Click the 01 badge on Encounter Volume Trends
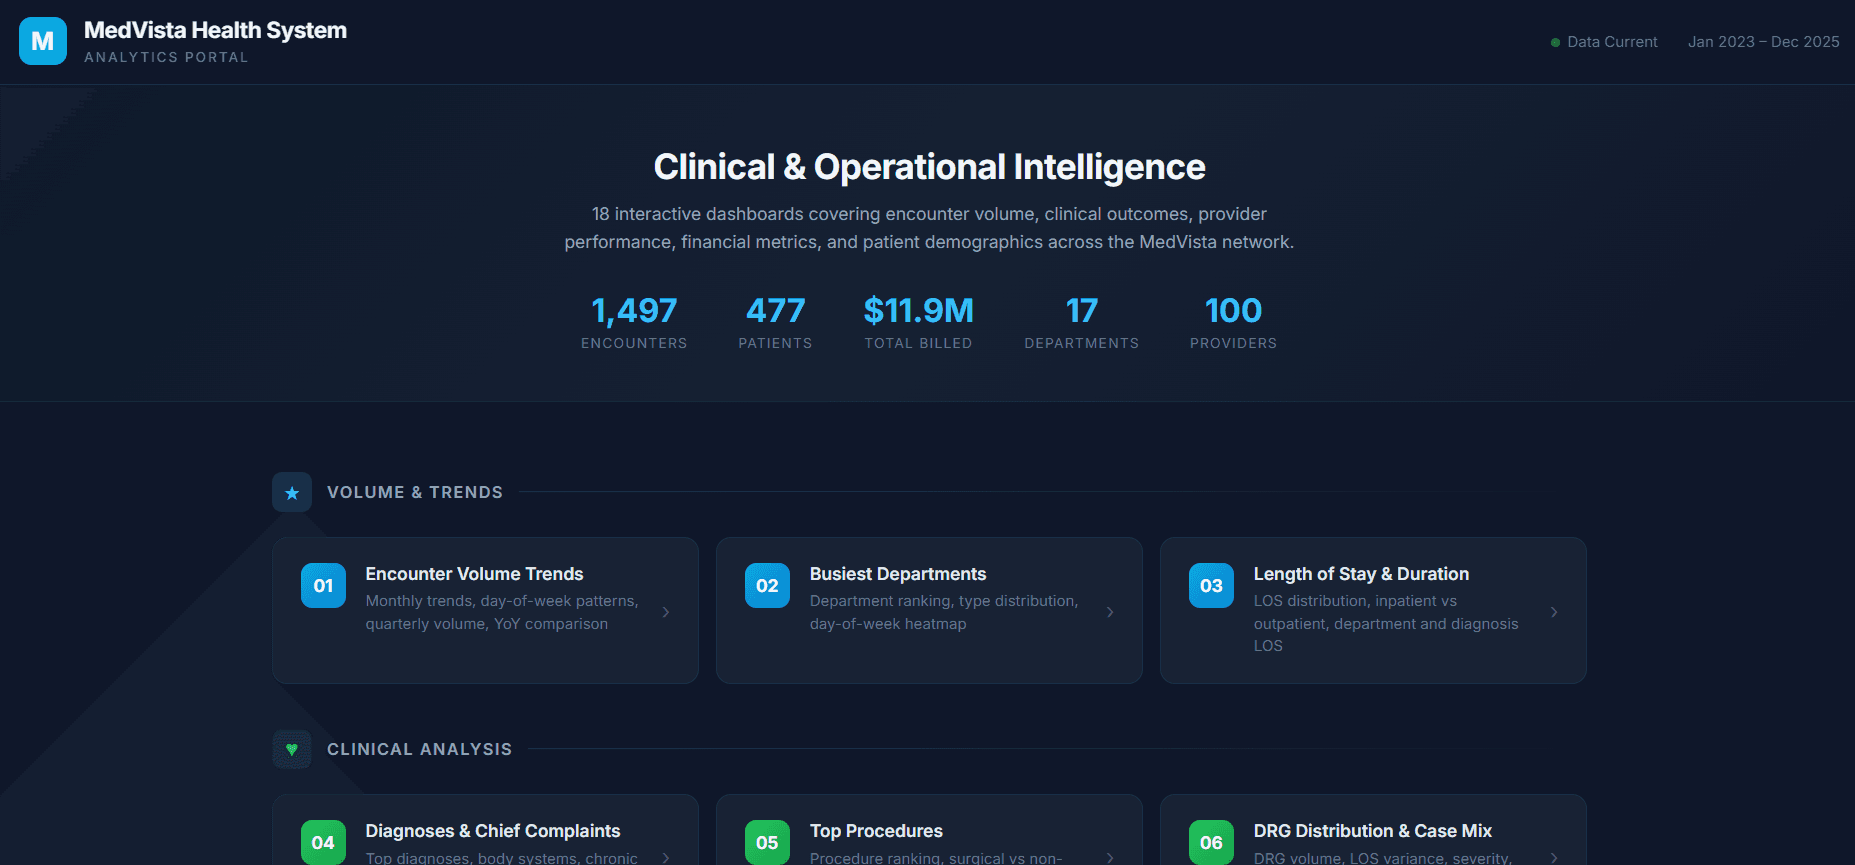This screenshot has height=865, width=1855. tap(323, 586)
